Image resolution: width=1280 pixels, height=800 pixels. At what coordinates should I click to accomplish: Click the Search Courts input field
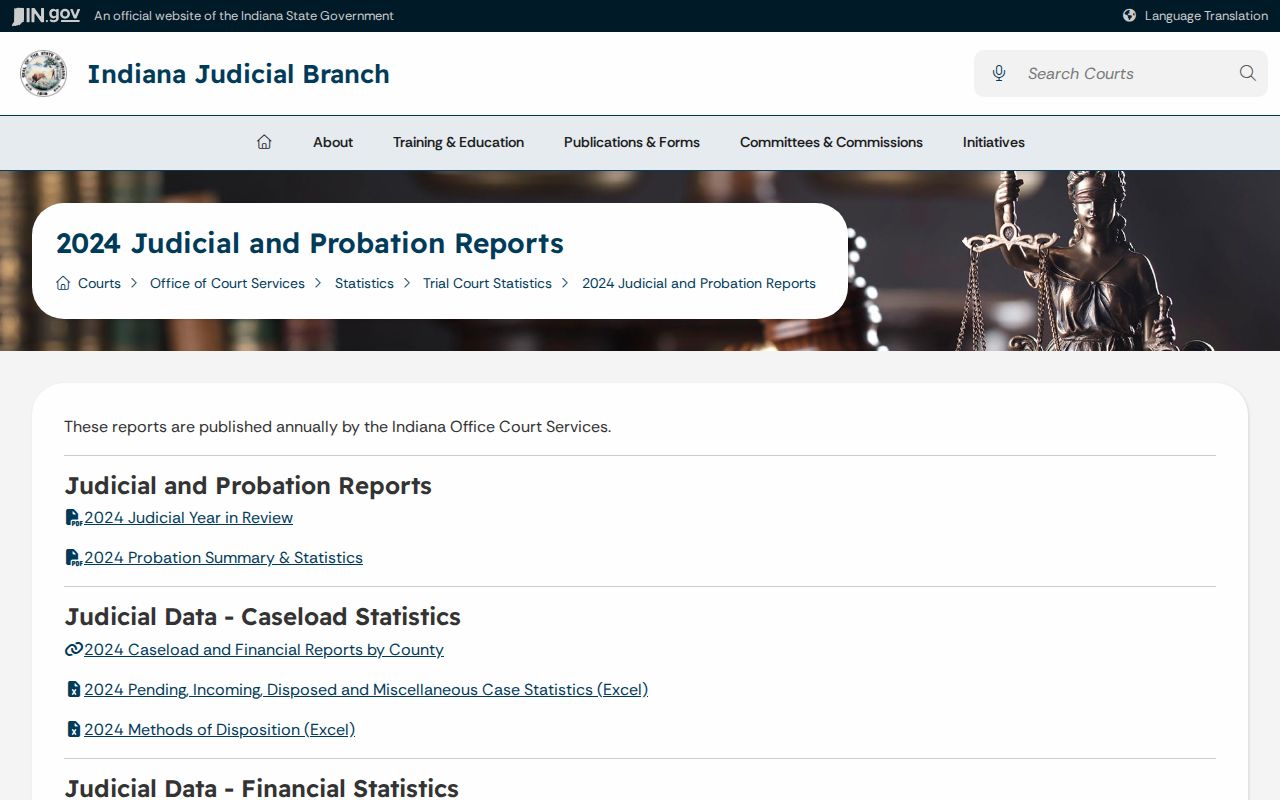(1121, 73)
